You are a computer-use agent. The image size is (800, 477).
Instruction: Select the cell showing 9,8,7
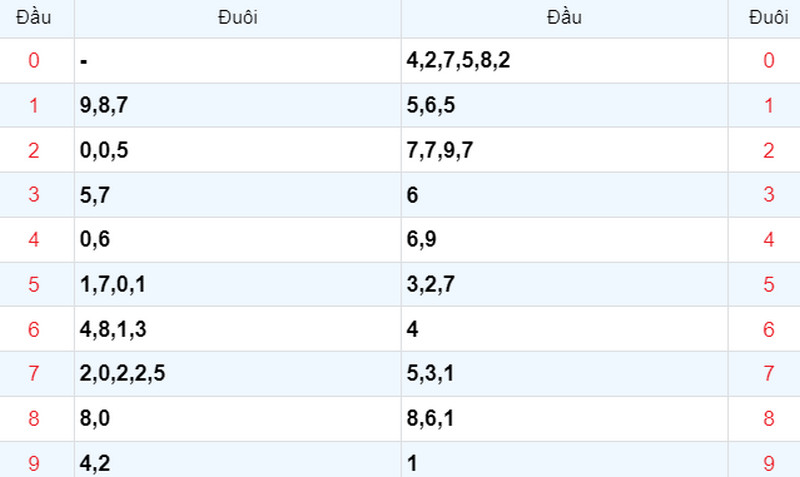[x=238, y=105]
